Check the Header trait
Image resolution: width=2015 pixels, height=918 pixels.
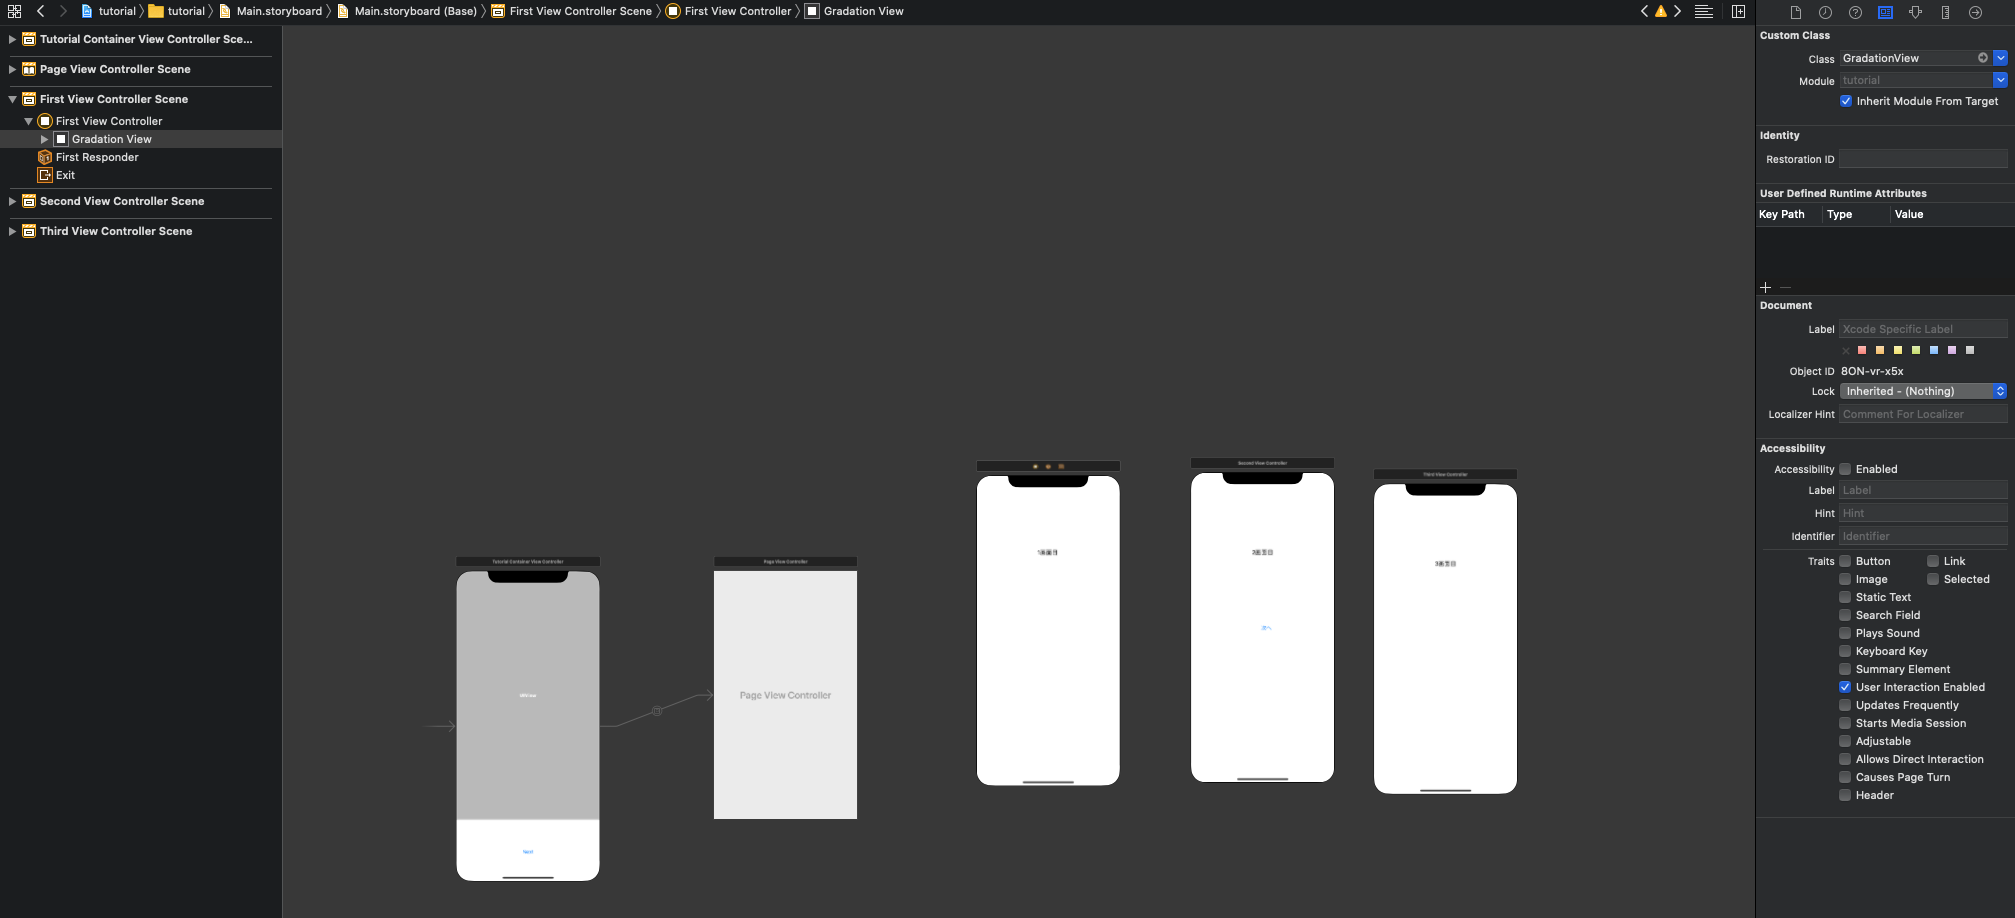point(1846,795)
